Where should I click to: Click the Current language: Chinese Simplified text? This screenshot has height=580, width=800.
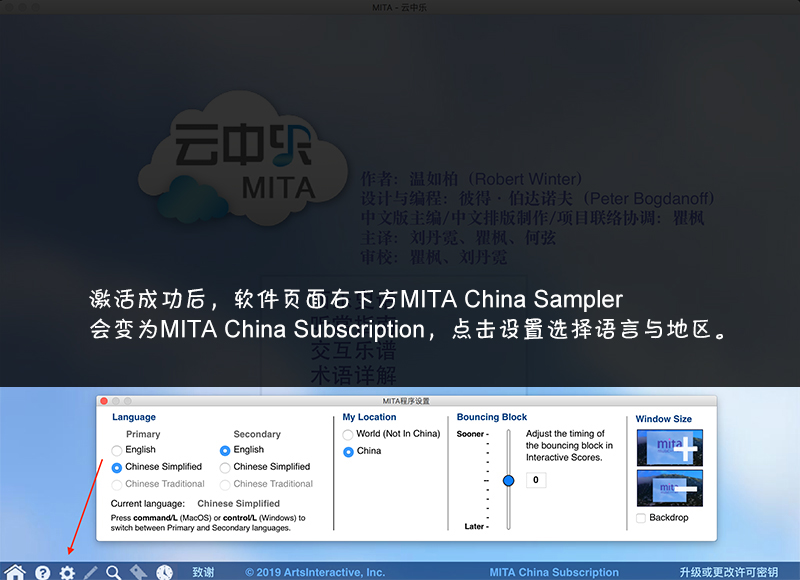(195, 503)
